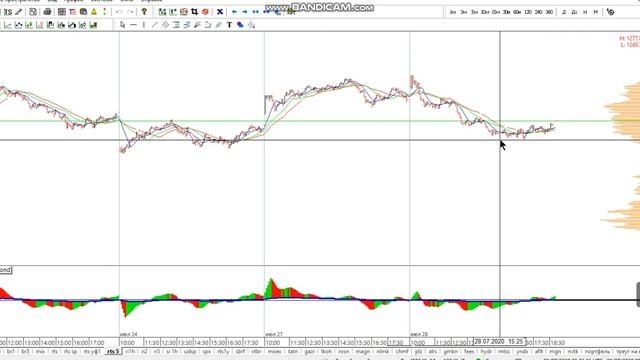Open the 'rosn' chart tab
The image size is (640, 360).
(x=344, y=351)
